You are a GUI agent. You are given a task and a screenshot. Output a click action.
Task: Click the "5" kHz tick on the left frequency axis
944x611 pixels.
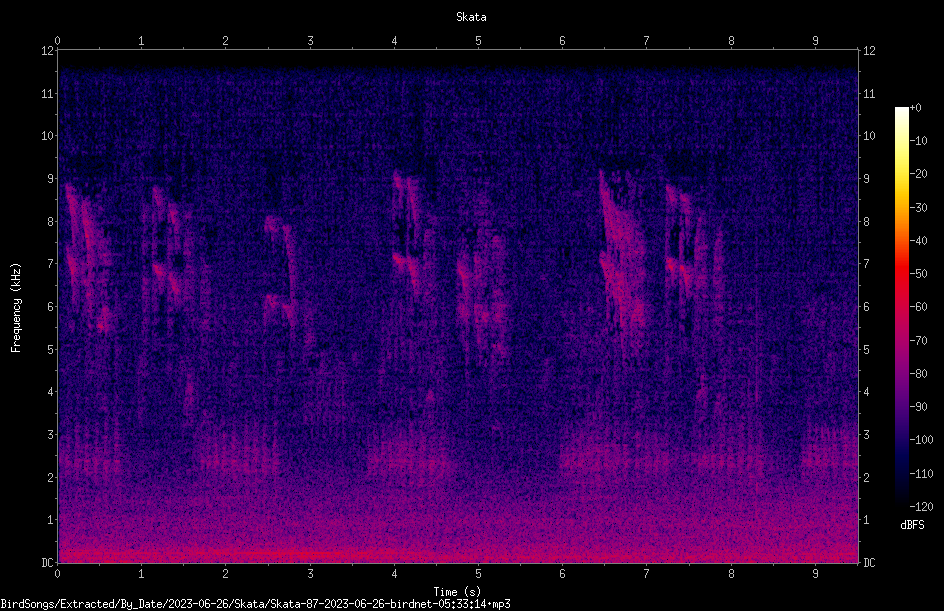51,349
